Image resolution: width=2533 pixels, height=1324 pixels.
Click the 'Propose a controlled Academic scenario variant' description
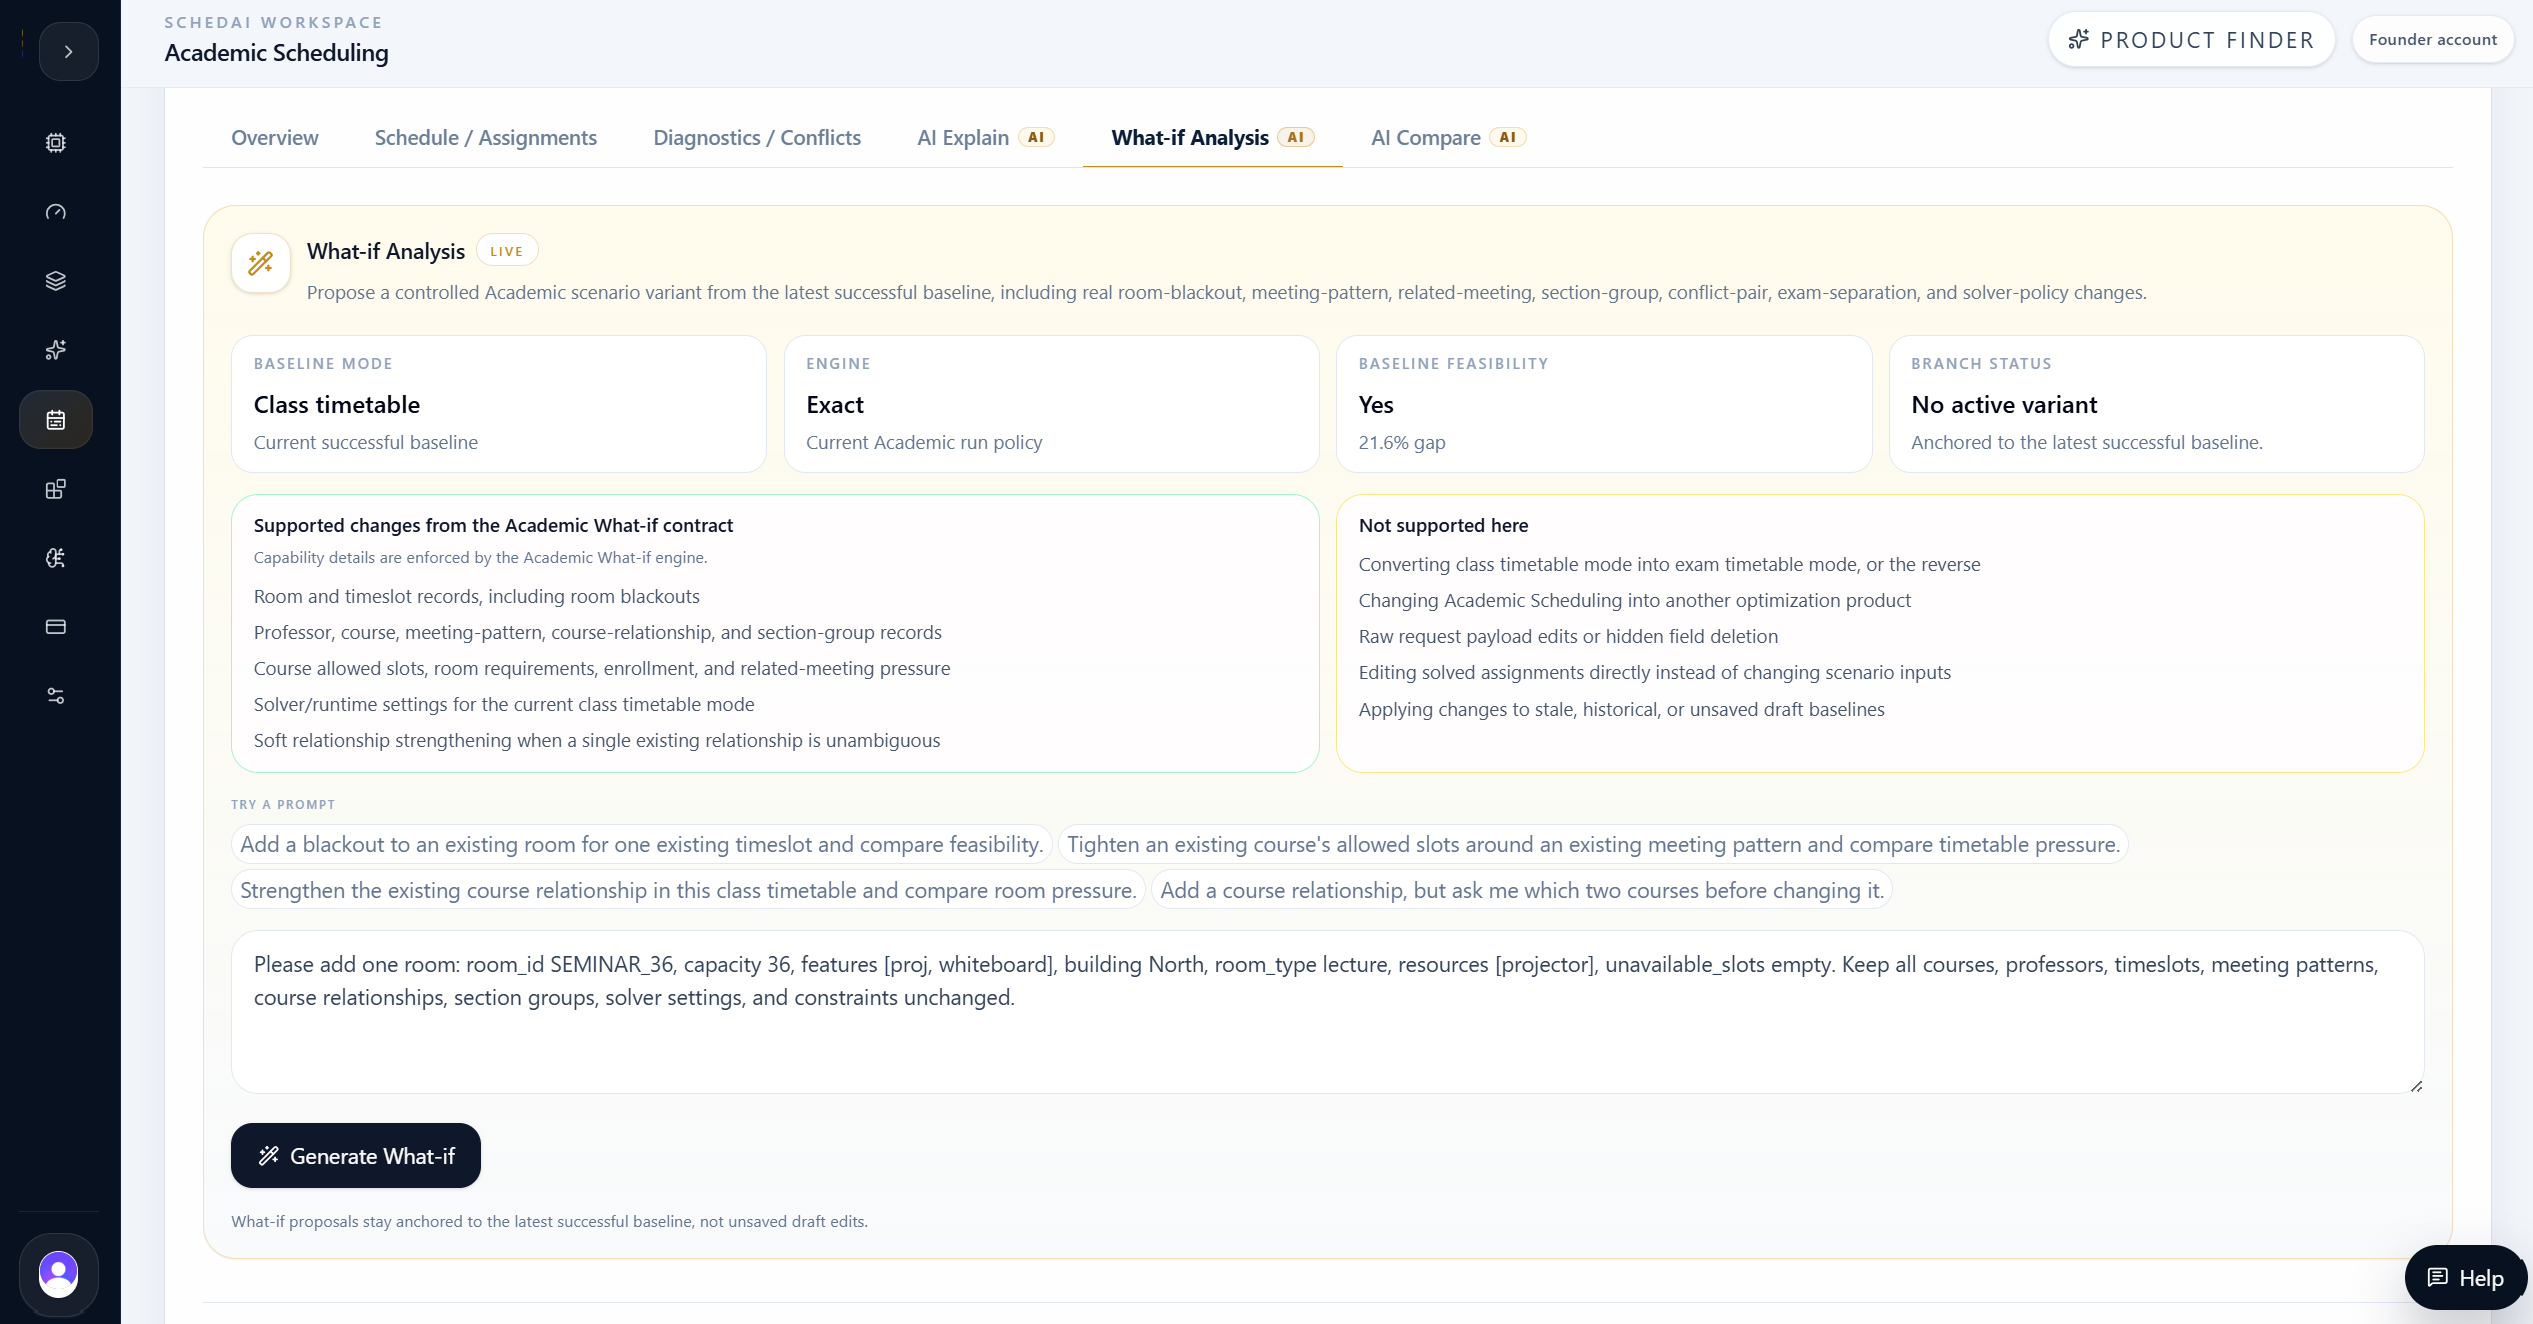point(1226,293)
